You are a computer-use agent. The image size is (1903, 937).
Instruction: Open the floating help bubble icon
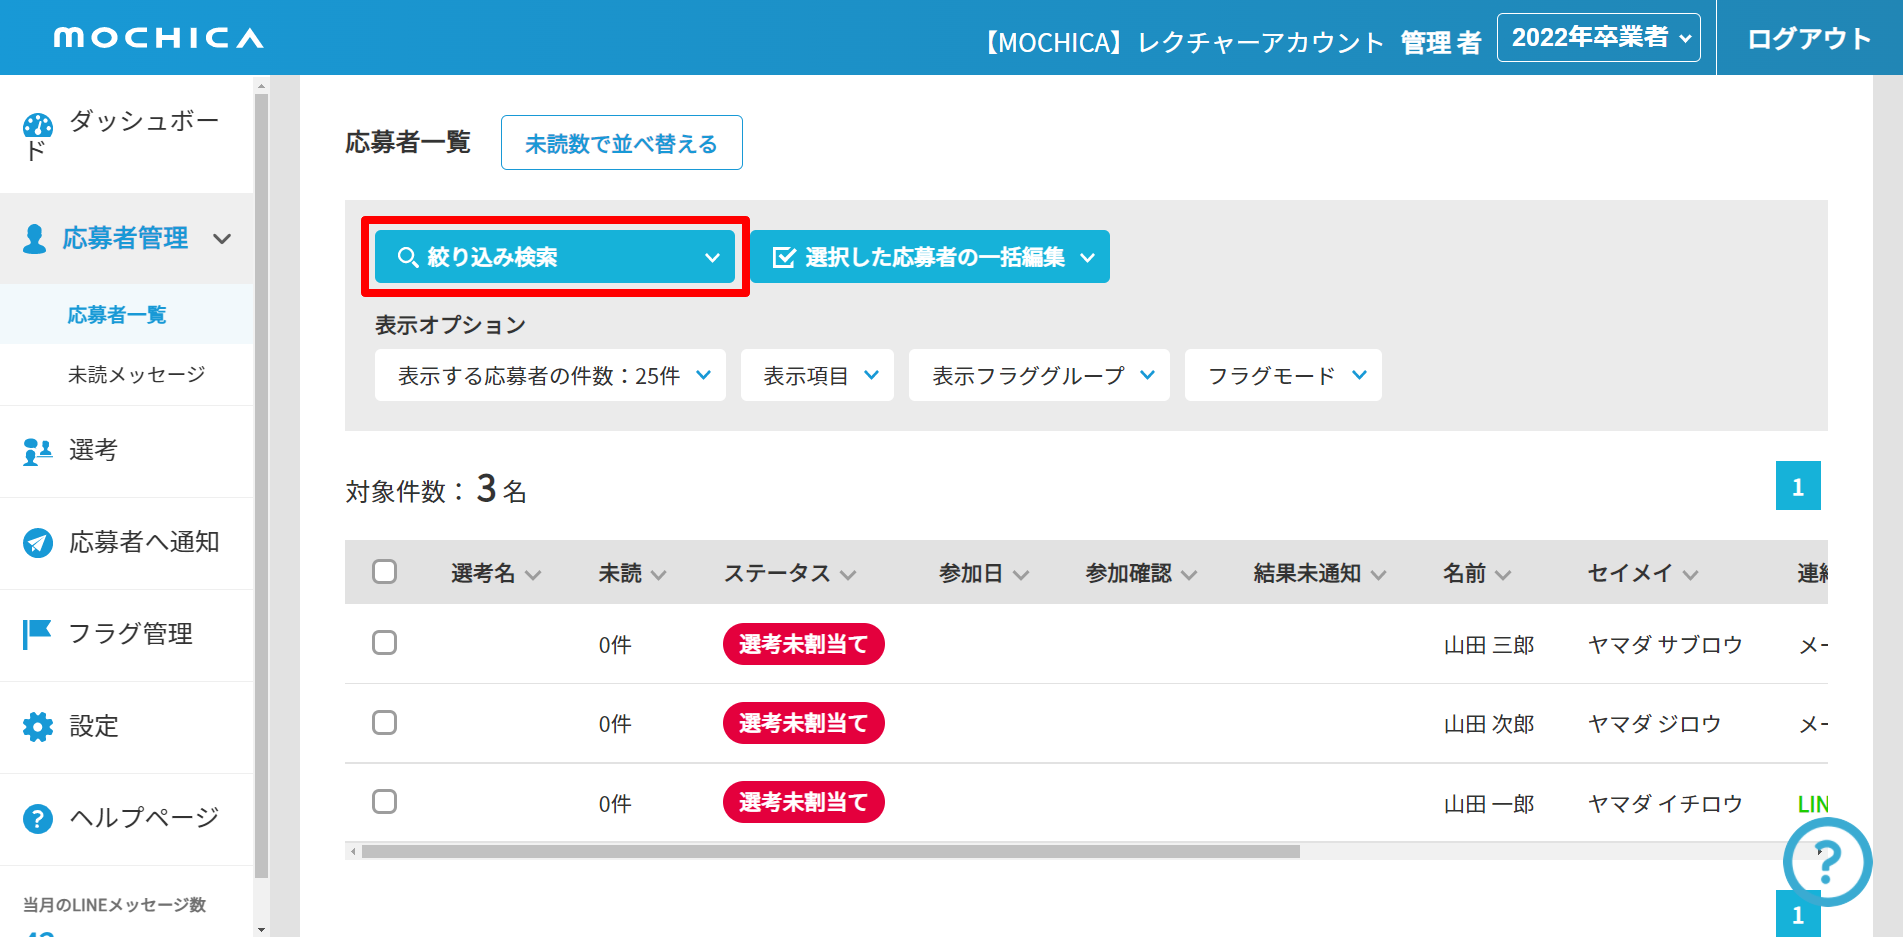[x=1827, y=861]
